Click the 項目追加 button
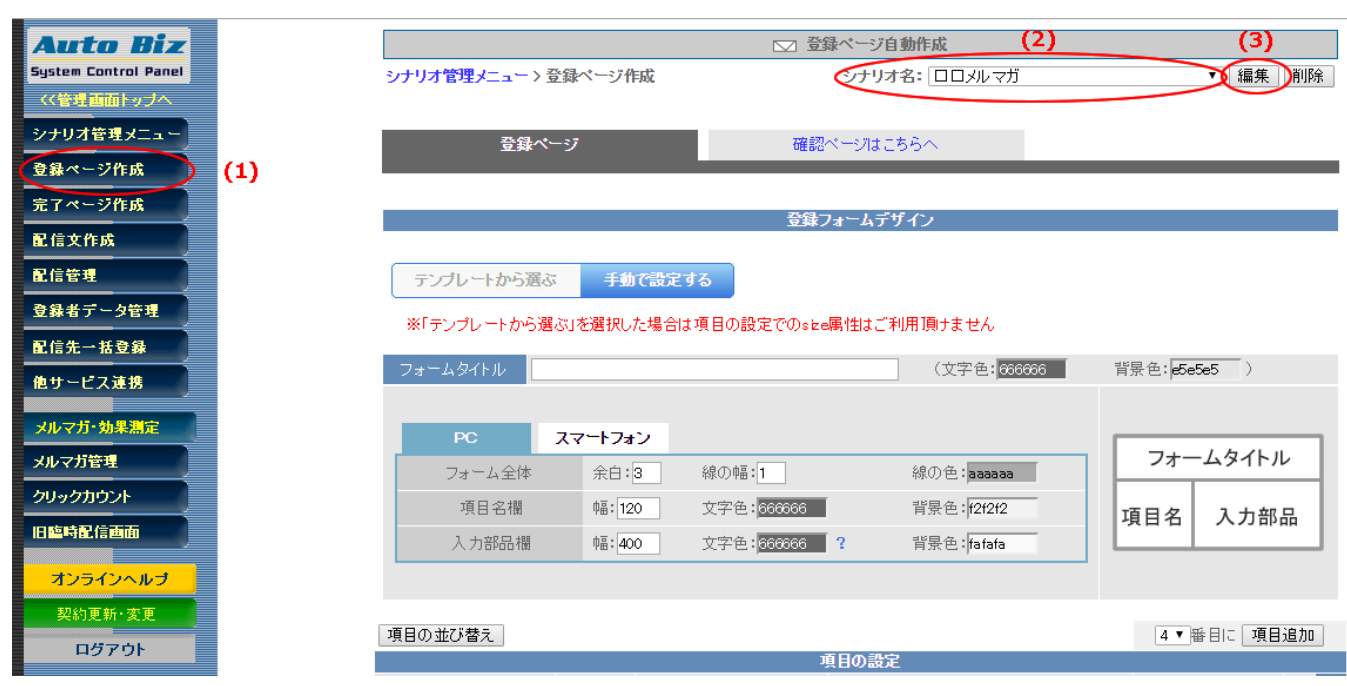The height and width of the screenshot is (686, 1347). (1282, 635)
